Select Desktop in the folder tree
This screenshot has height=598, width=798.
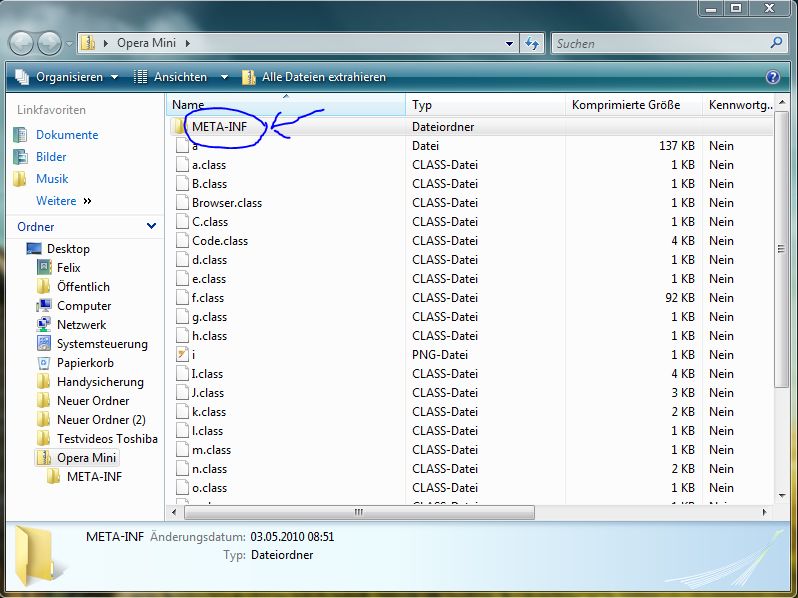(x=68, y=249)
